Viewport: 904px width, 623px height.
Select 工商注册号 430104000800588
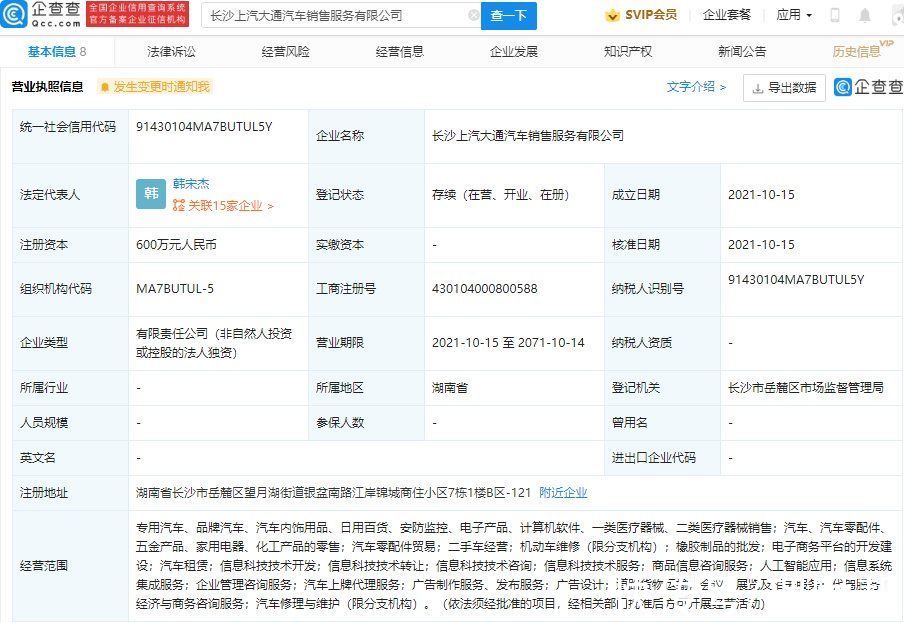click(485, 289)
